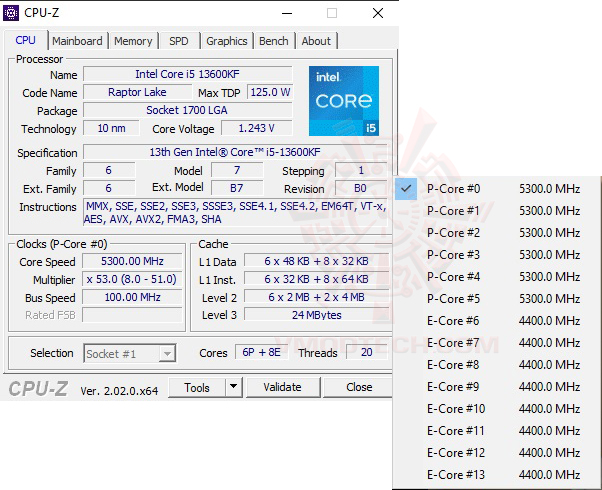The width and height of the screenshot is (602, 490).
Task: Click the Instructions list field
Action: click(235, 213)
